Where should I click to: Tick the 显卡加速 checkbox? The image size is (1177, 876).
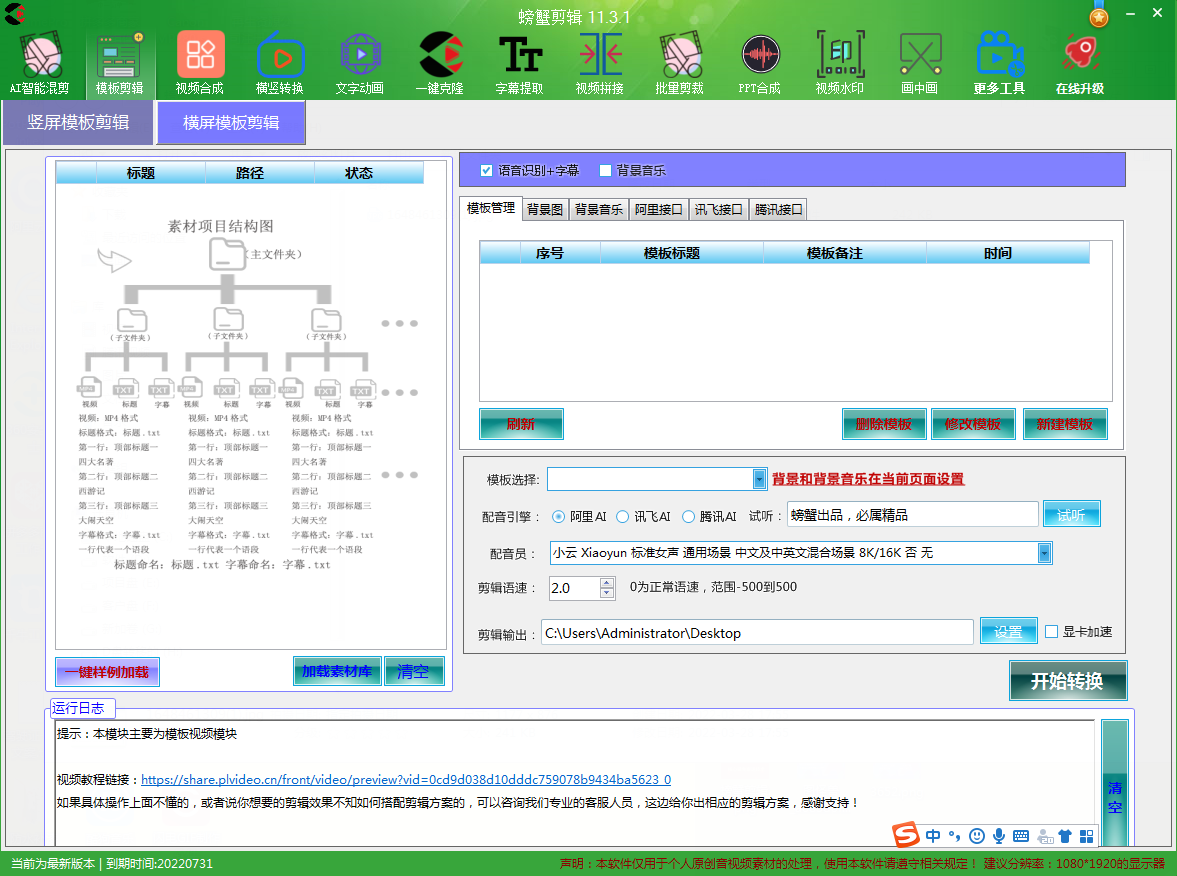pos(1051,632)
